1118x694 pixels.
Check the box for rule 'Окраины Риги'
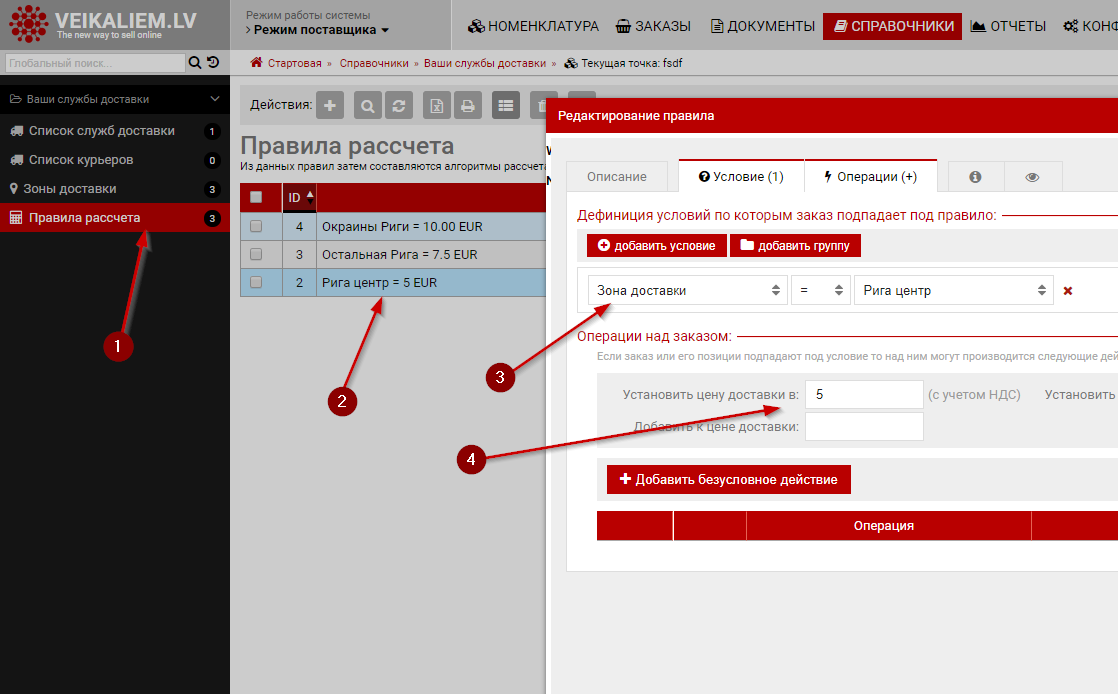[x=256, y=227]
